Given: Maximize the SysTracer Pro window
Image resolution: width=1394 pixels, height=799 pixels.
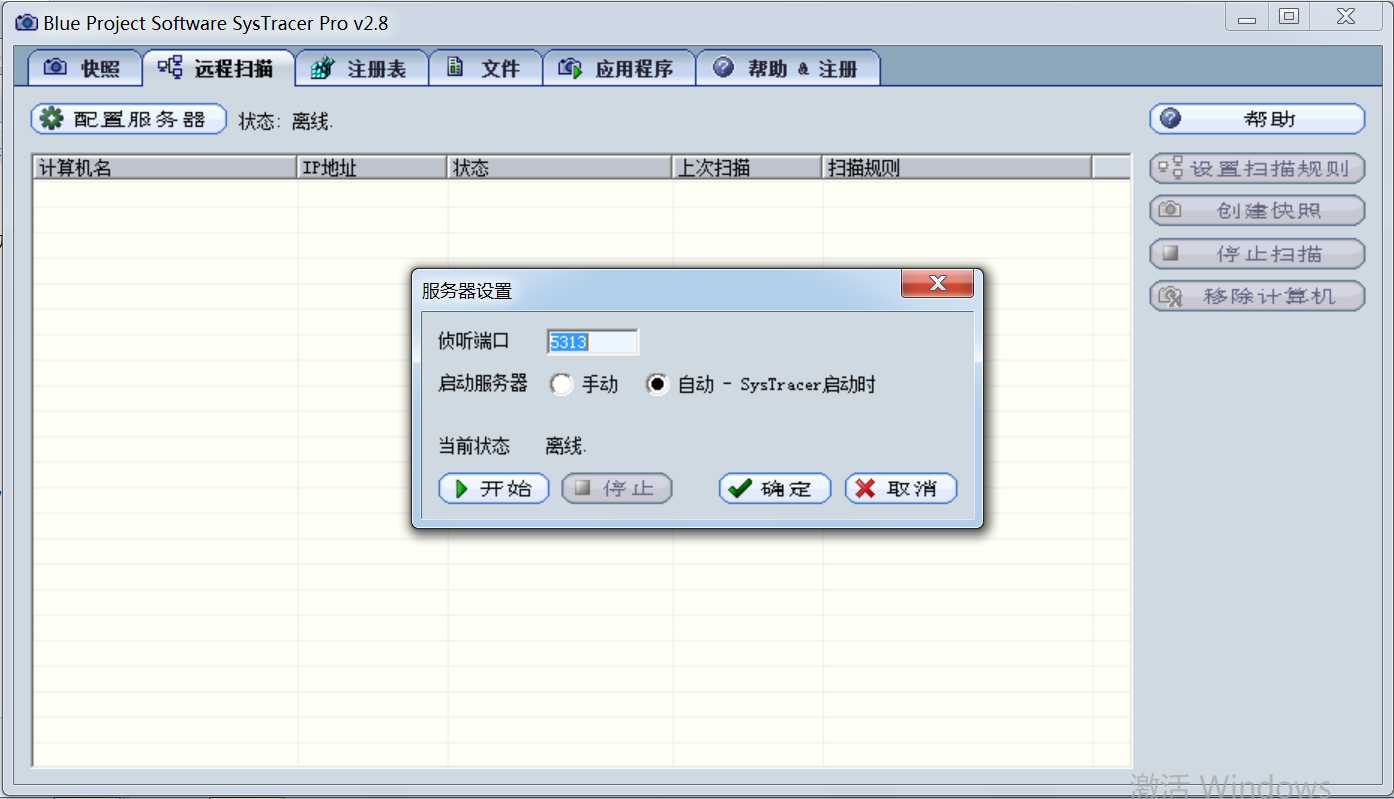Looking at the screenshot, I should click(x=1289, y=17).
